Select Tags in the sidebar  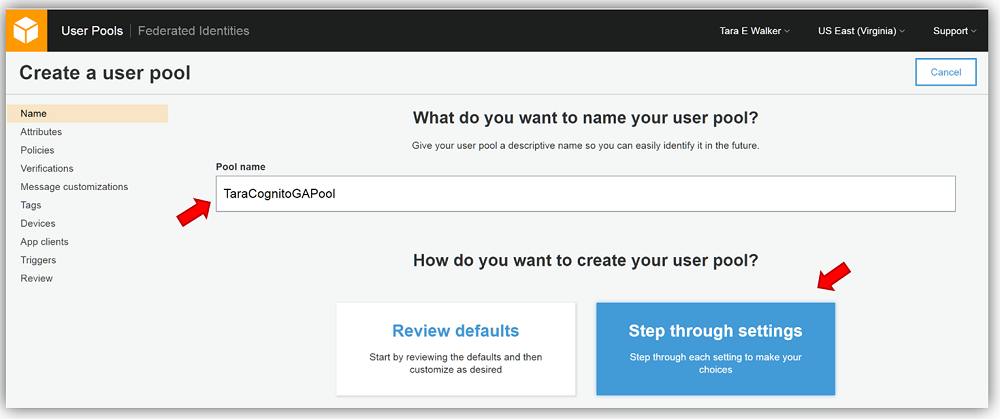point(31,205)
